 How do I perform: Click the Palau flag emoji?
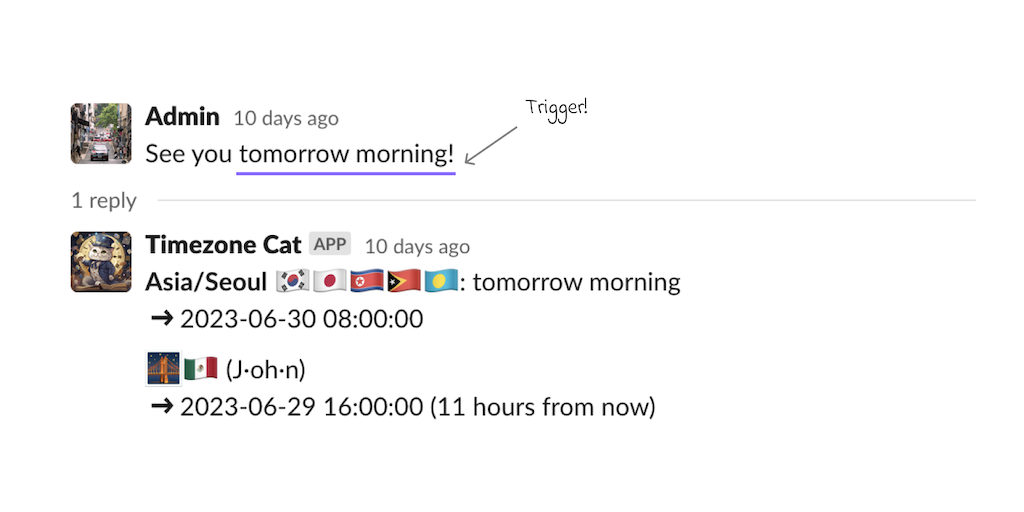pyautogui.click(x=440, y=283)
